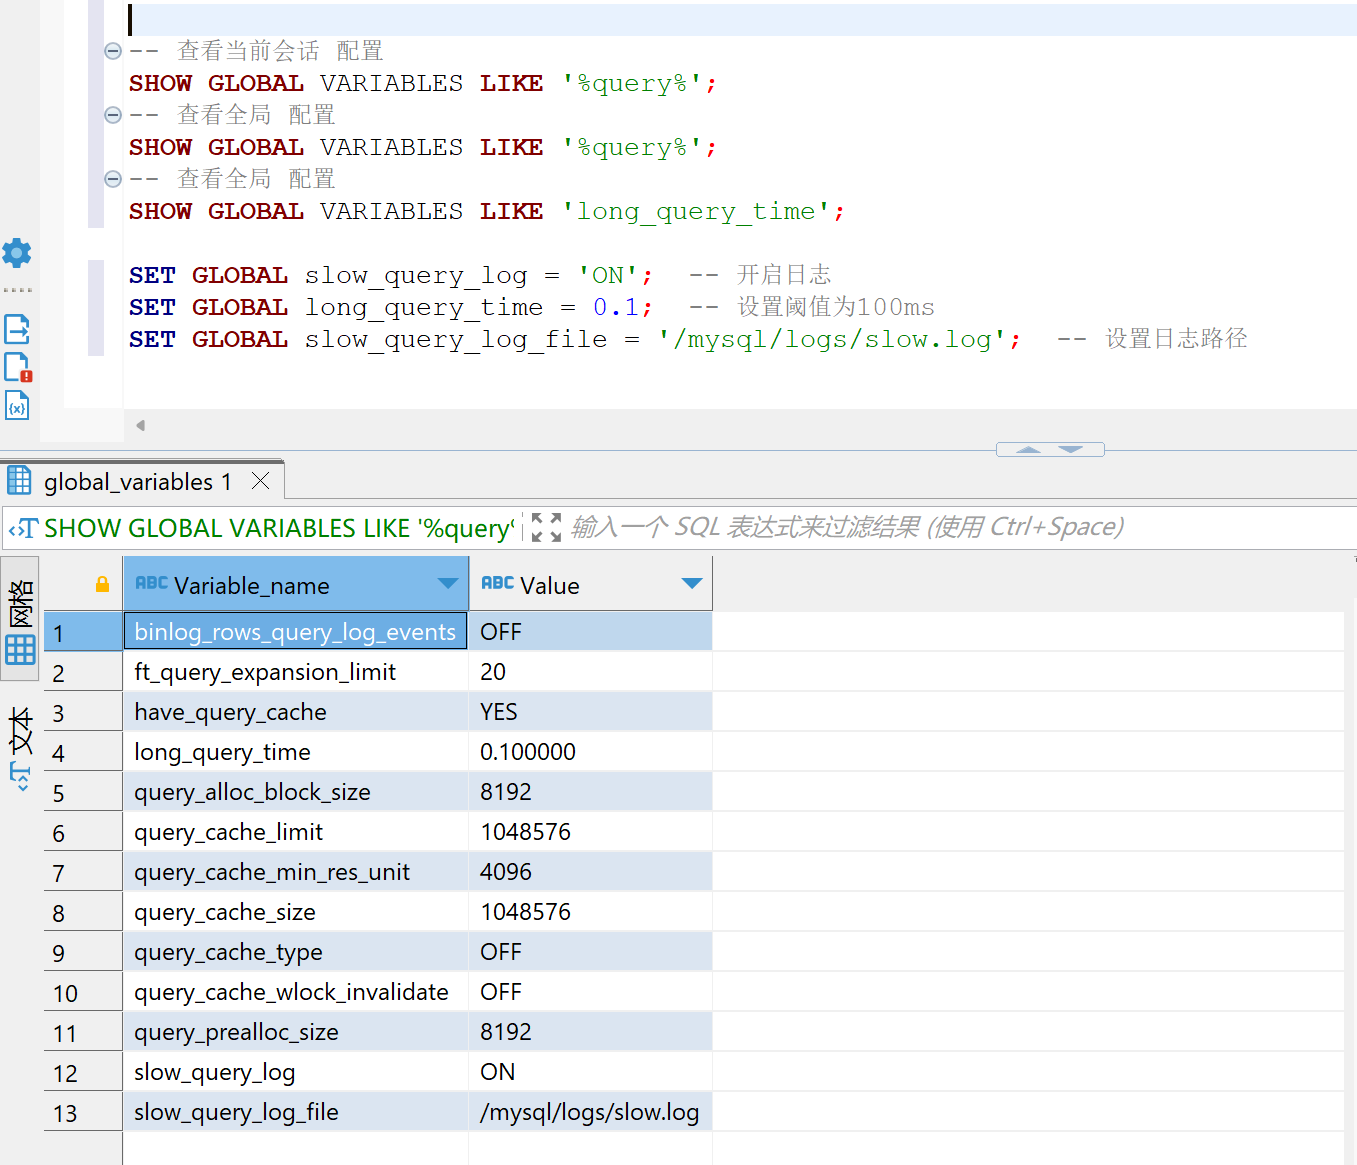1357x1165 pixels.
Task: Collapse the first comment block fold marker
Action: (113, 51)
